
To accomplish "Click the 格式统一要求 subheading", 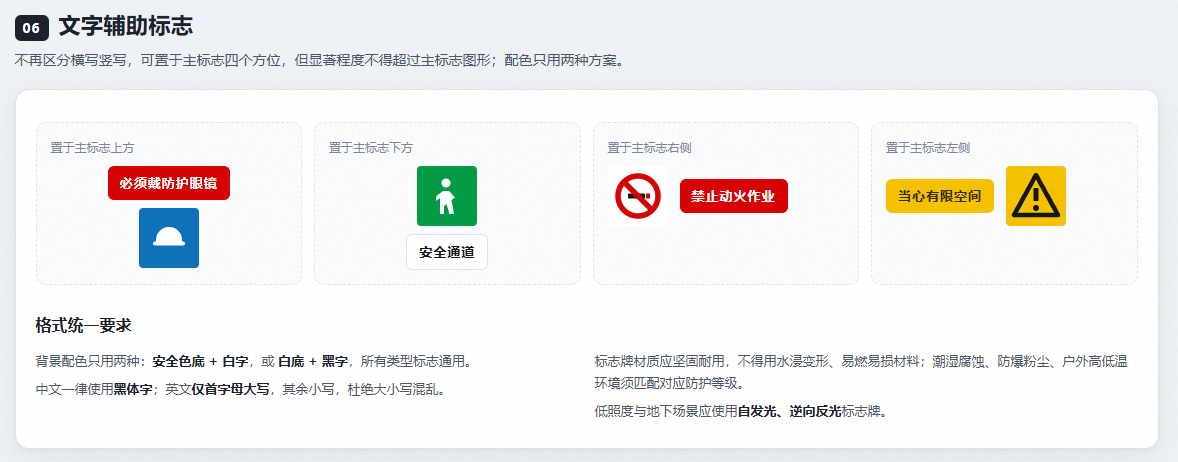I will pyautogui.click(x=84, y=326).
